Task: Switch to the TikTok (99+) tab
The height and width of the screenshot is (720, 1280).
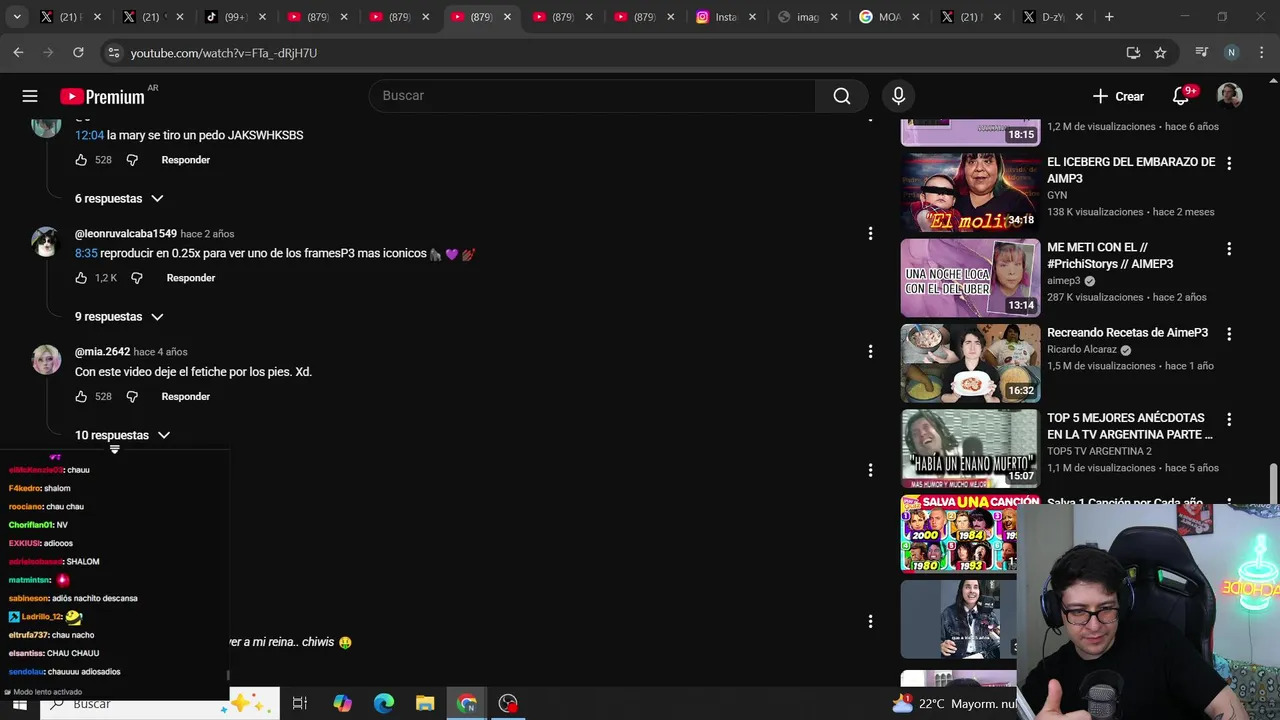Action: click(235, 17)
